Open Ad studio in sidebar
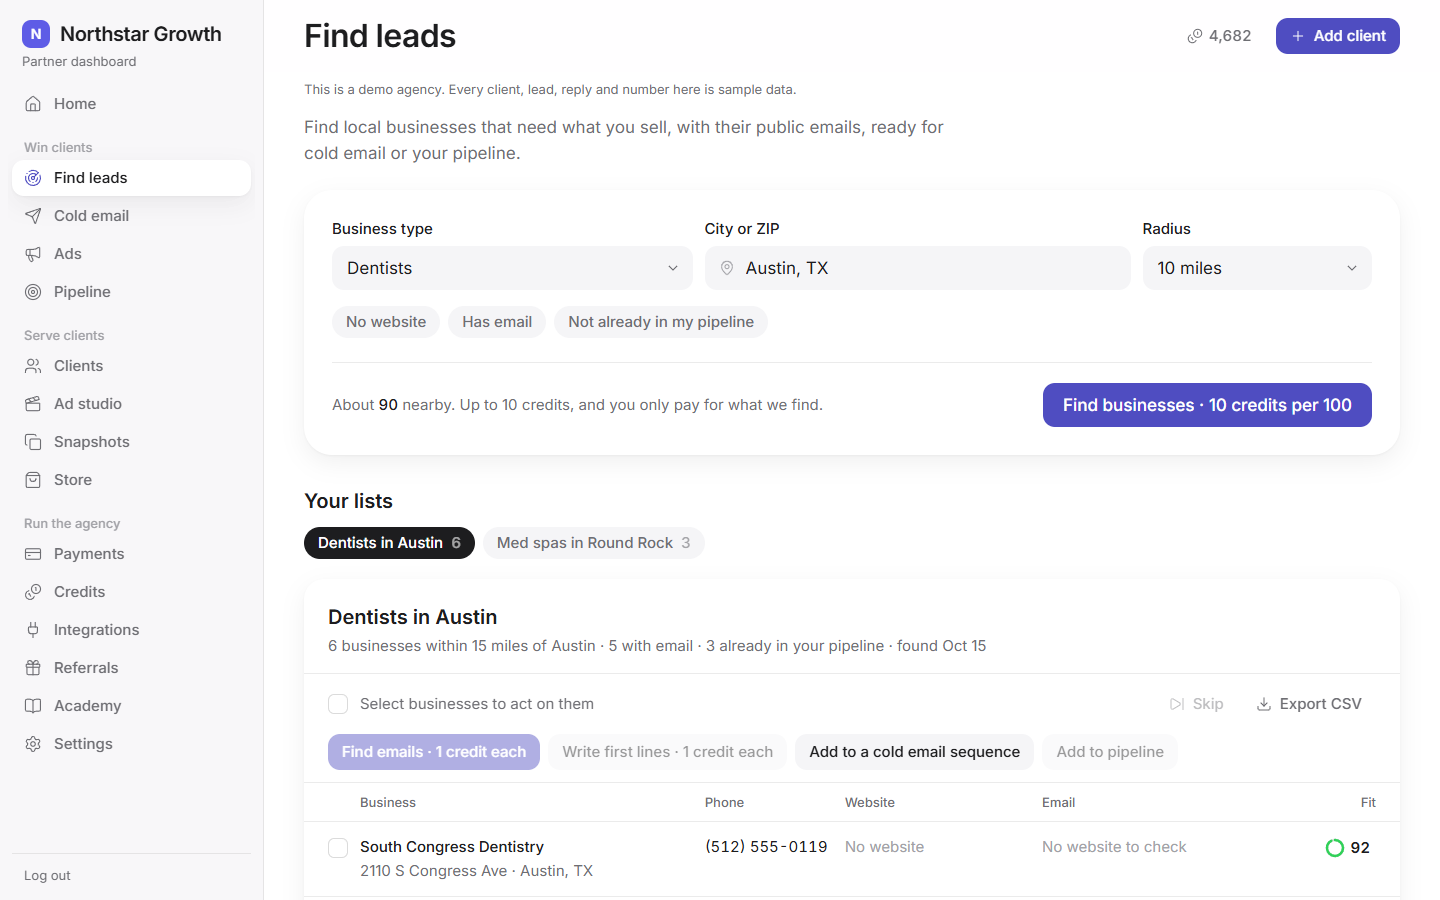The width and height of the screenshot is (1440, 900). click(x=131, y=404)
